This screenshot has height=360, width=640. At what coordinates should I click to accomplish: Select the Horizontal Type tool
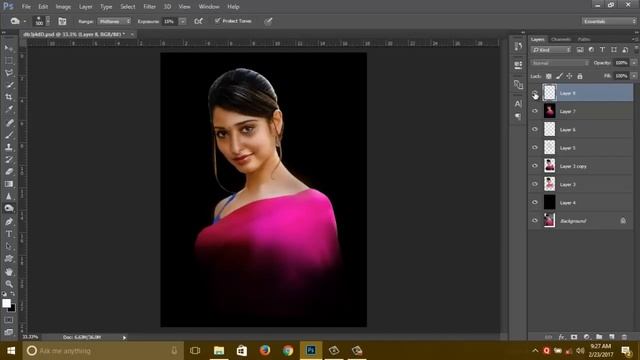click(x=9, y=234)
